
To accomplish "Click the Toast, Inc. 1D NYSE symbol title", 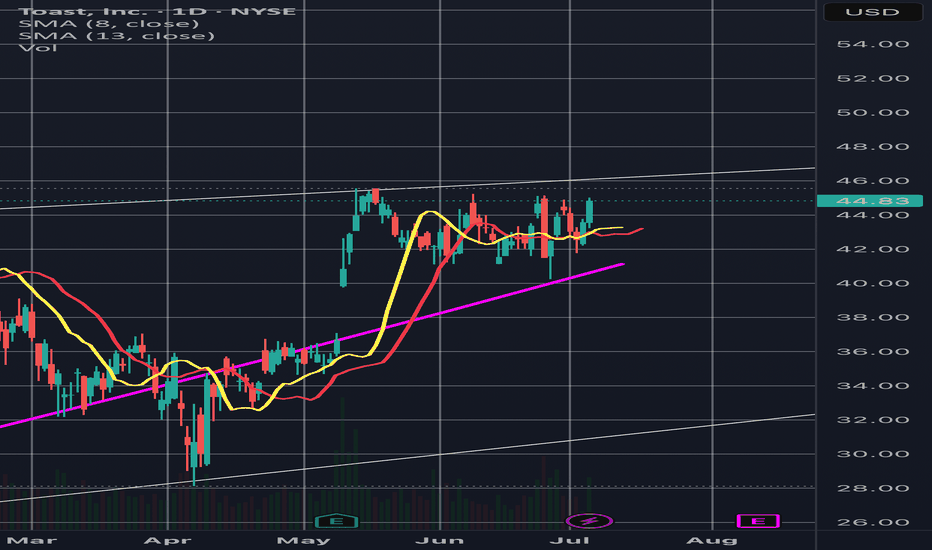I will point(157,11).
